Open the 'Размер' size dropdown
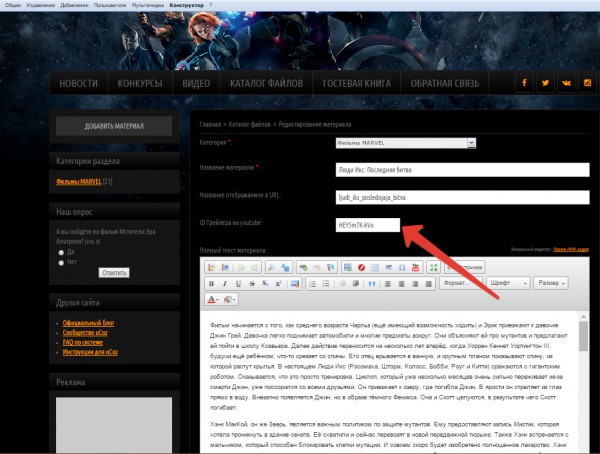 coord(551,283)
